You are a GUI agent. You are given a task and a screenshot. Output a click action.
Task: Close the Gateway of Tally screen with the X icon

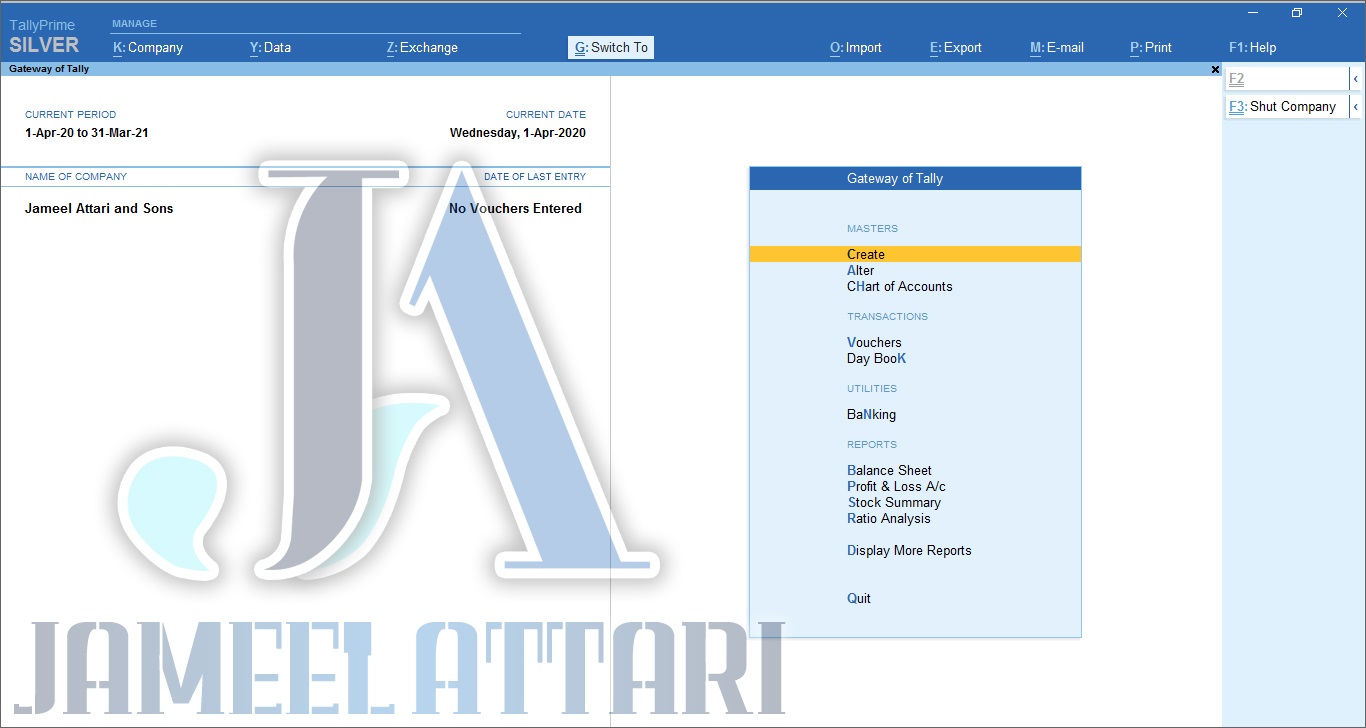pyautogui.click(x=1215, y=69)
